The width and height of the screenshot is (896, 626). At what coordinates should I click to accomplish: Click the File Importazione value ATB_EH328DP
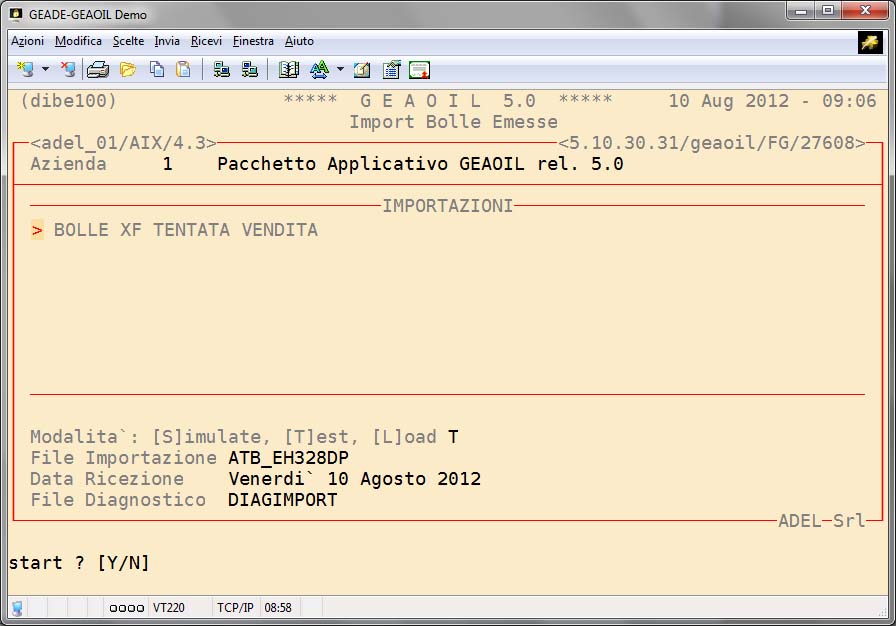[288, 458]
